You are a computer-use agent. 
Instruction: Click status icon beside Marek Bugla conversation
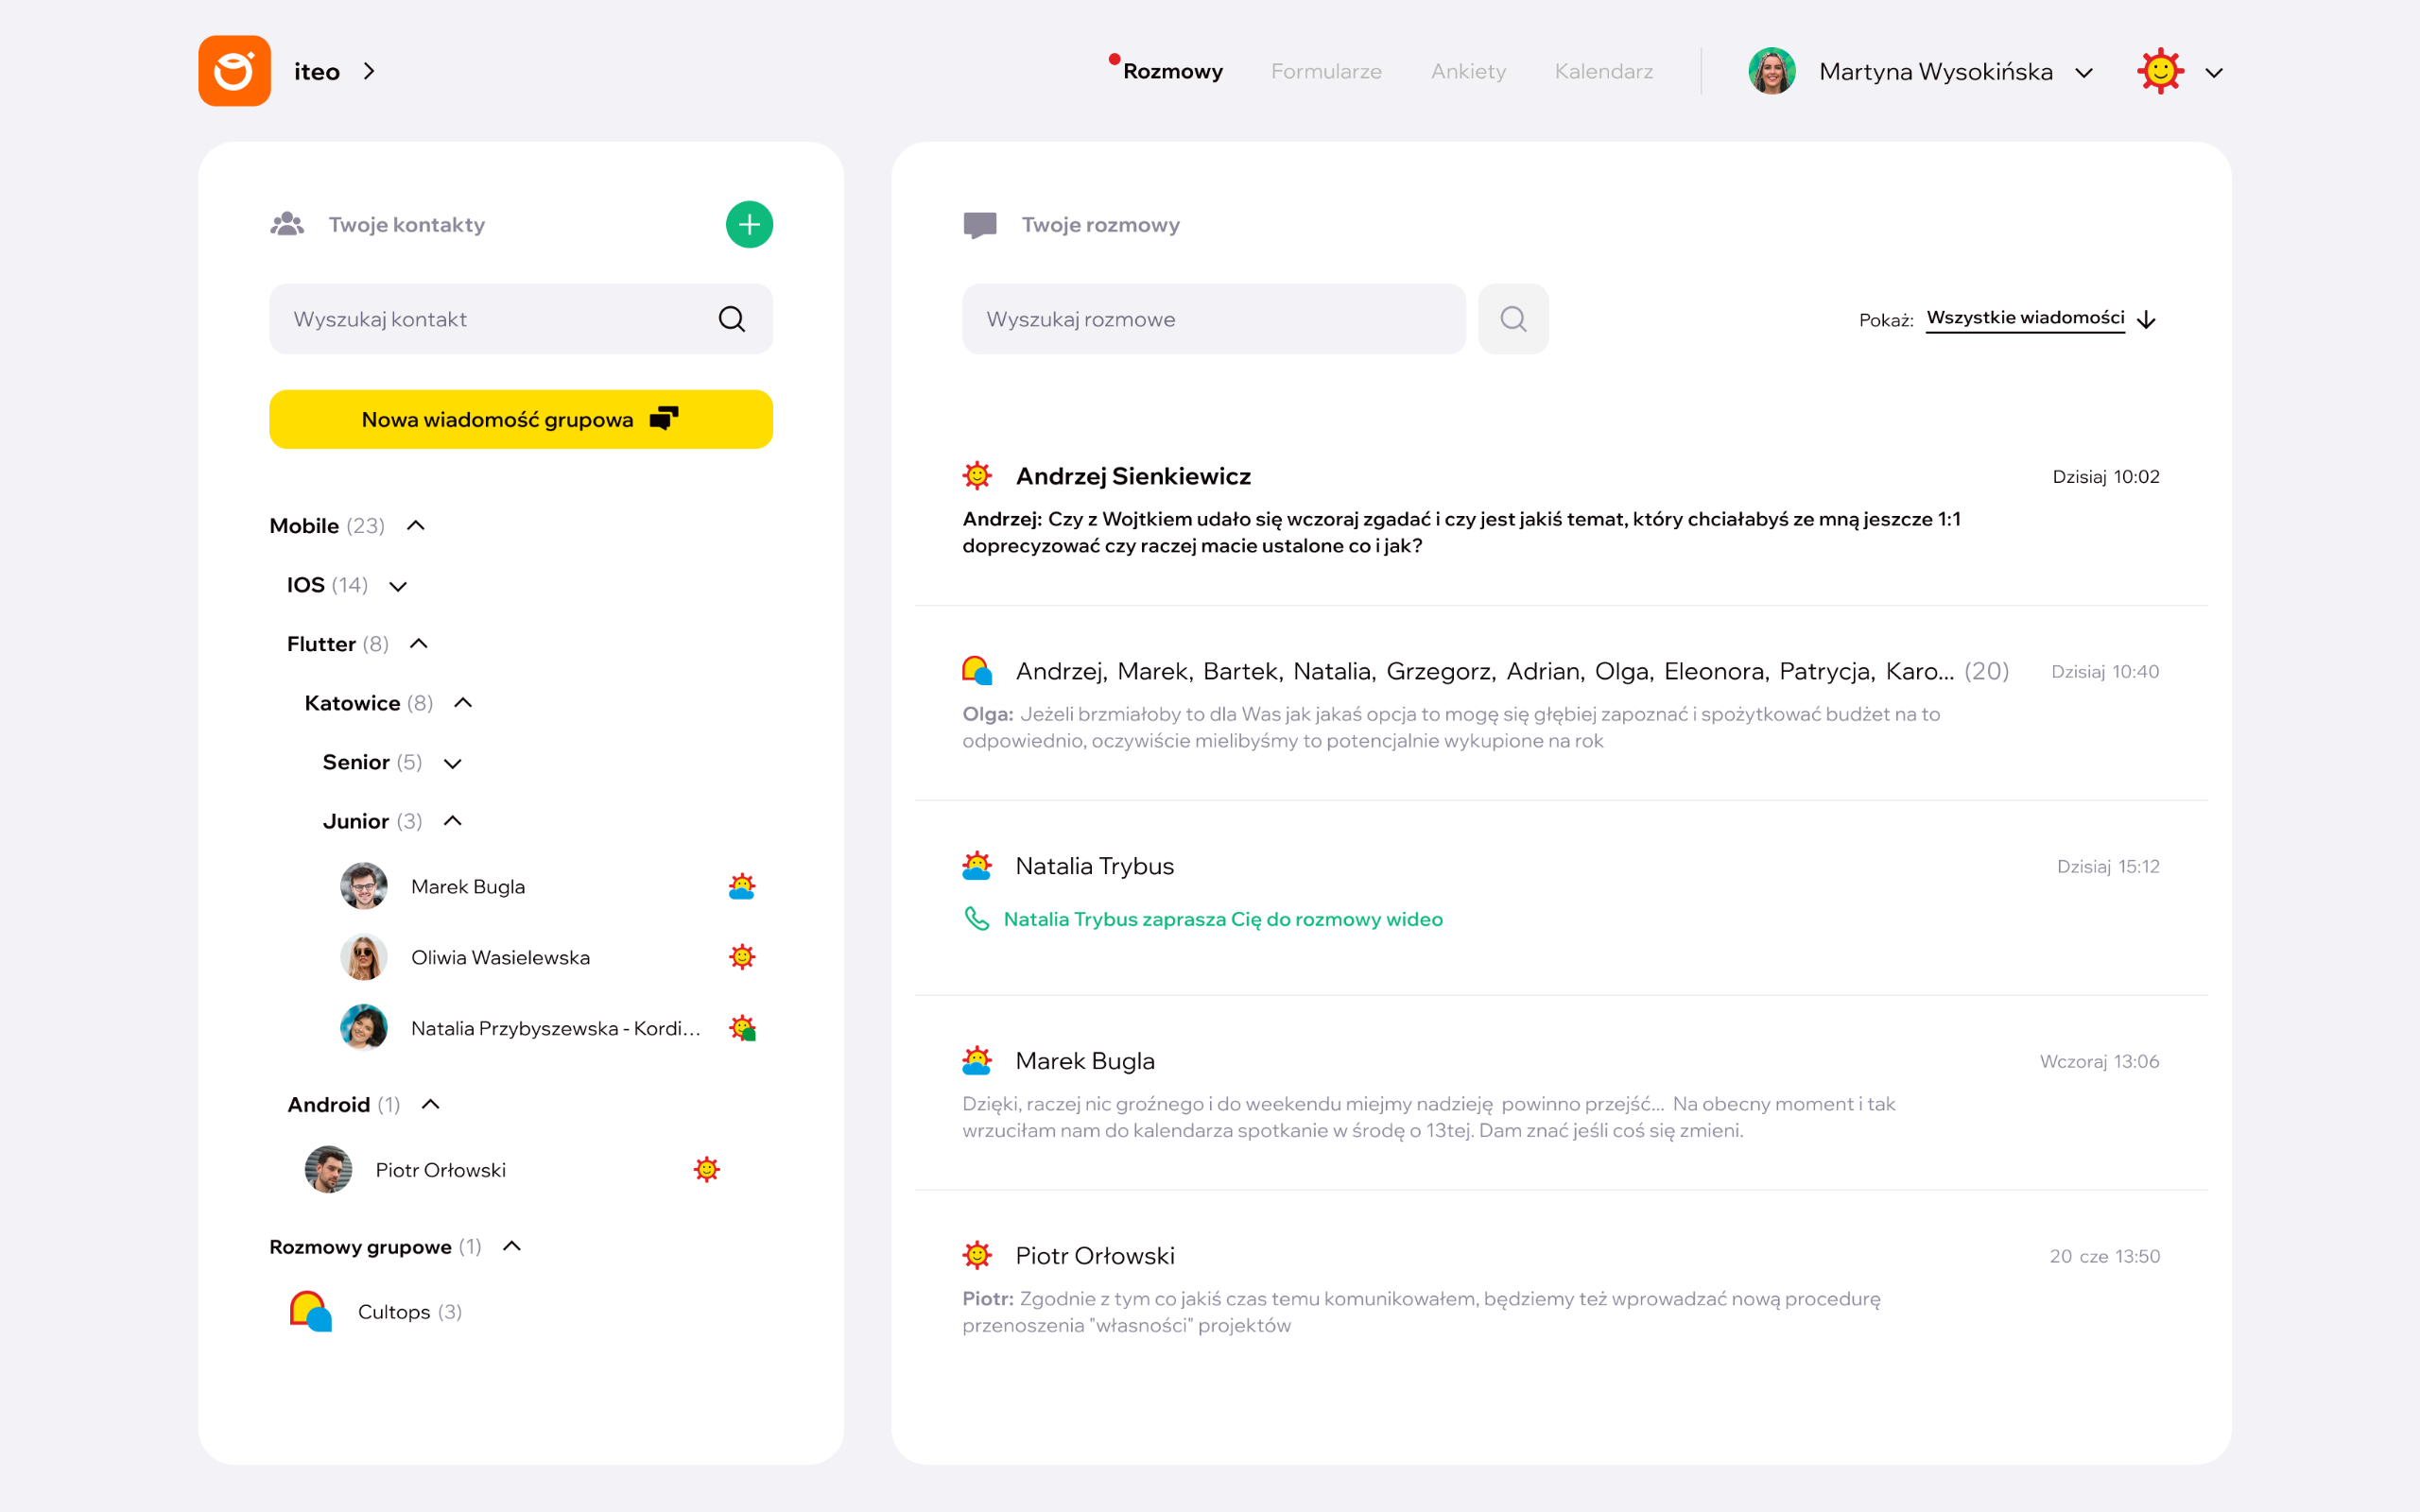[x=977, y=1061]
